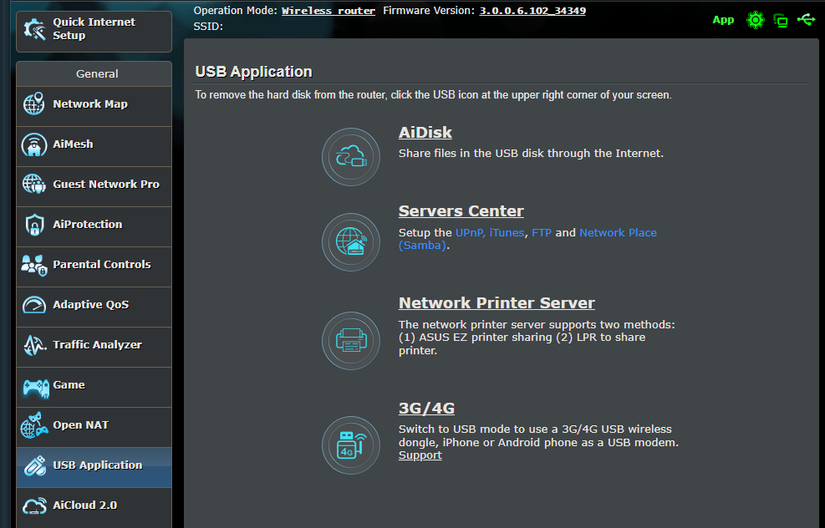Open Traffic Analyzer page
This screenshot has width=825, height=528.
pos(97,345)
